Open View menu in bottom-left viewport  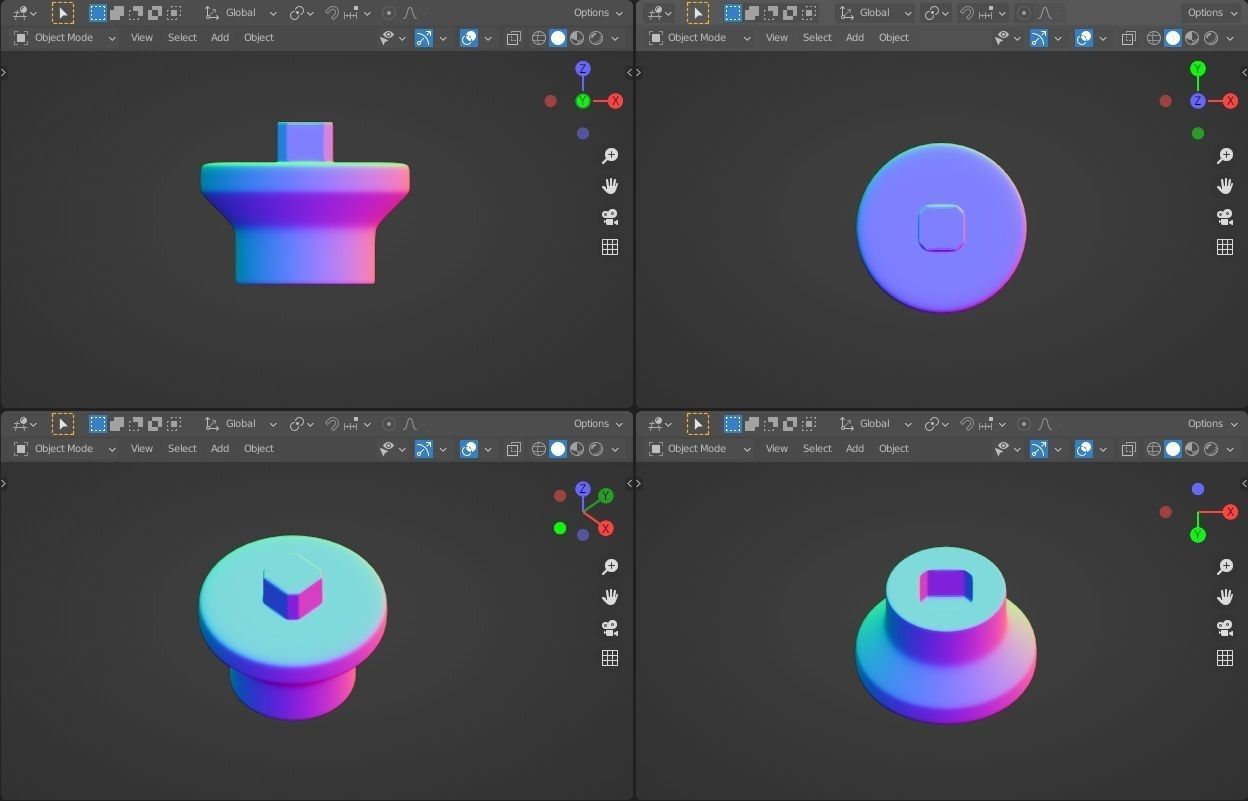142,449
